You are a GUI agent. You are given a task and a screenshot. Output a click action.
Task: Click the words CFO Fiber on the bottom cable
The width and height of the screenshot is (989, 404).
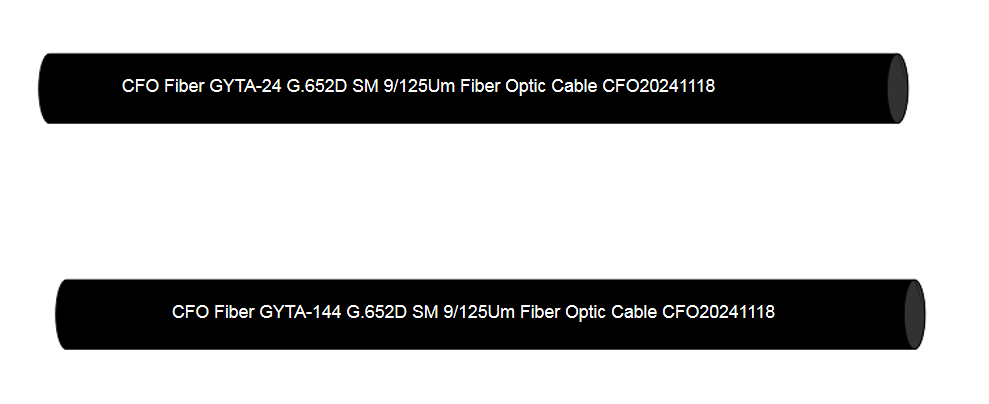click(213, 312)
